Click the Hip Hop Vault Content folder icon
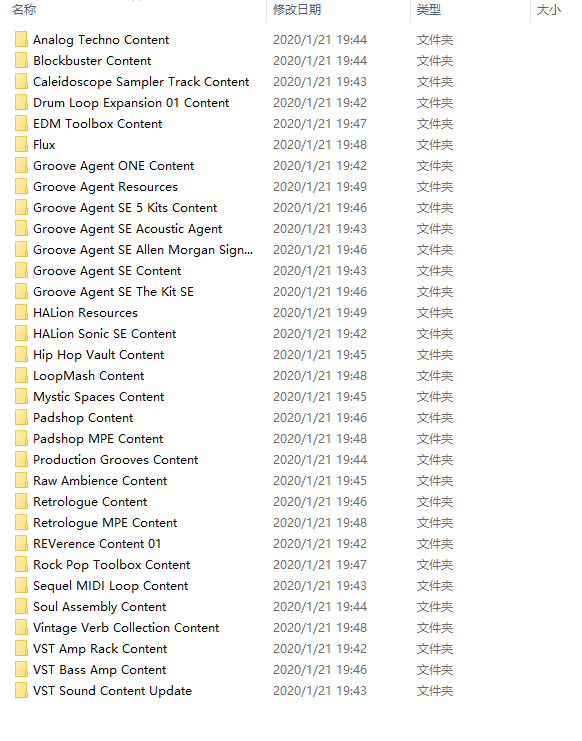This screenshot has width=582, height=741. (21, 355)
